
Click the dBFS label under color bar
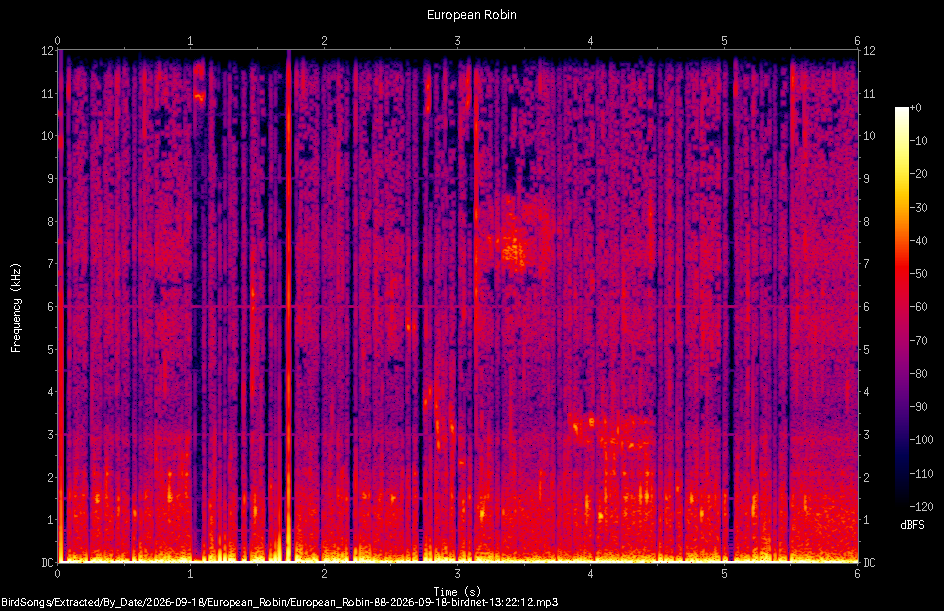tap(911, 525)
